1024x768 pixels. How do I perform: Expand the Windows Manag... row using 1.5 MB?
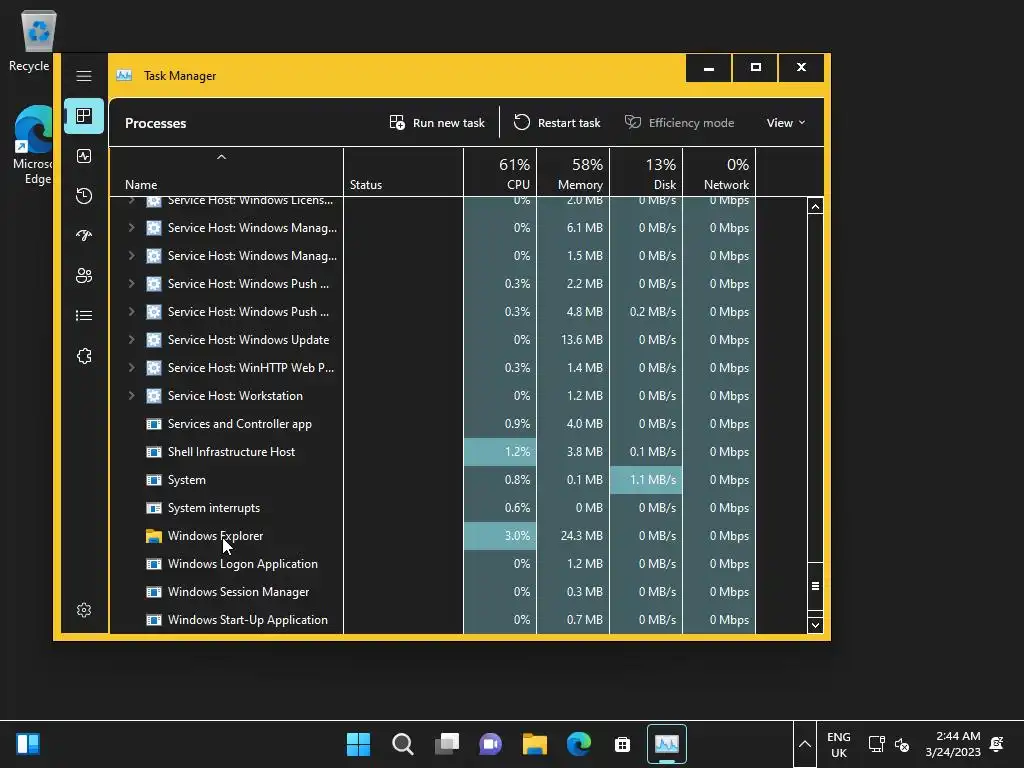(131, 255)
